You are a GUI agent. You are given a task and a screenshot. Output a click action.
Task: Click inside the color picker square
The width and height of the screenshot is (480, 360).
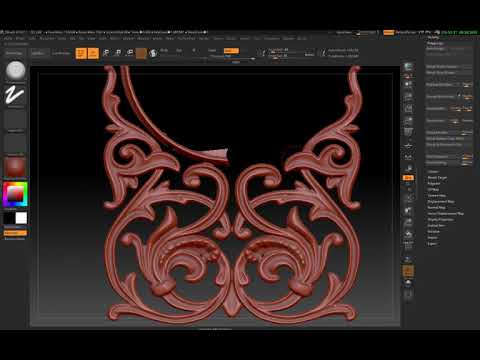[x=15, y=194]
